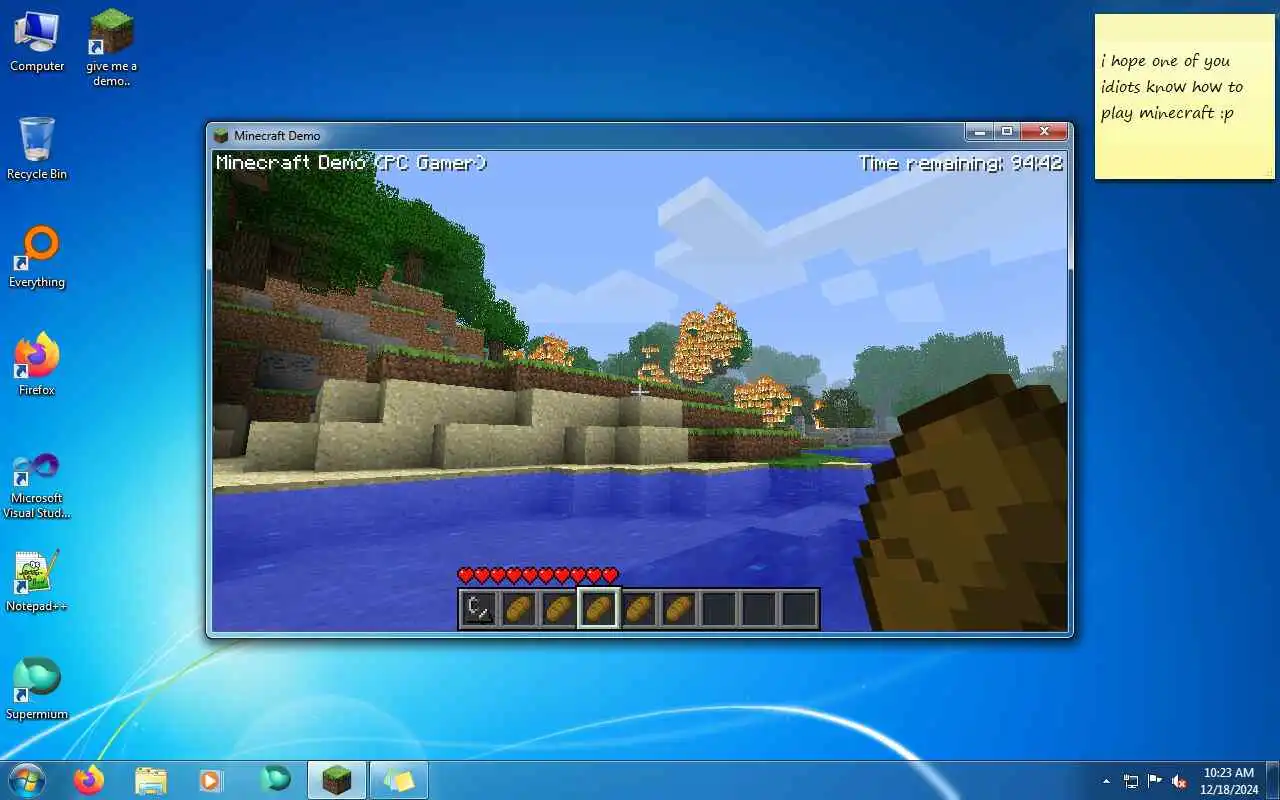Select the Supermium desktop shortcut
The image size is (1280, 800).
pos(37,689)
